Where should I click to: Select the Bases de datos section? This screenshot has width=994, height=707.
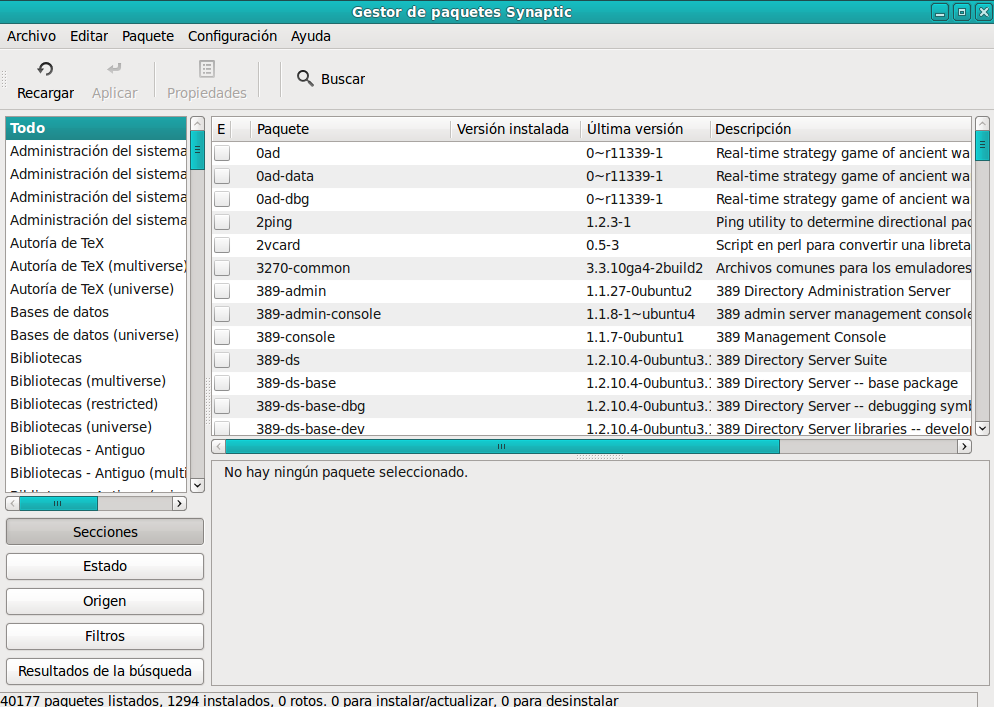[x=96, y=312]
